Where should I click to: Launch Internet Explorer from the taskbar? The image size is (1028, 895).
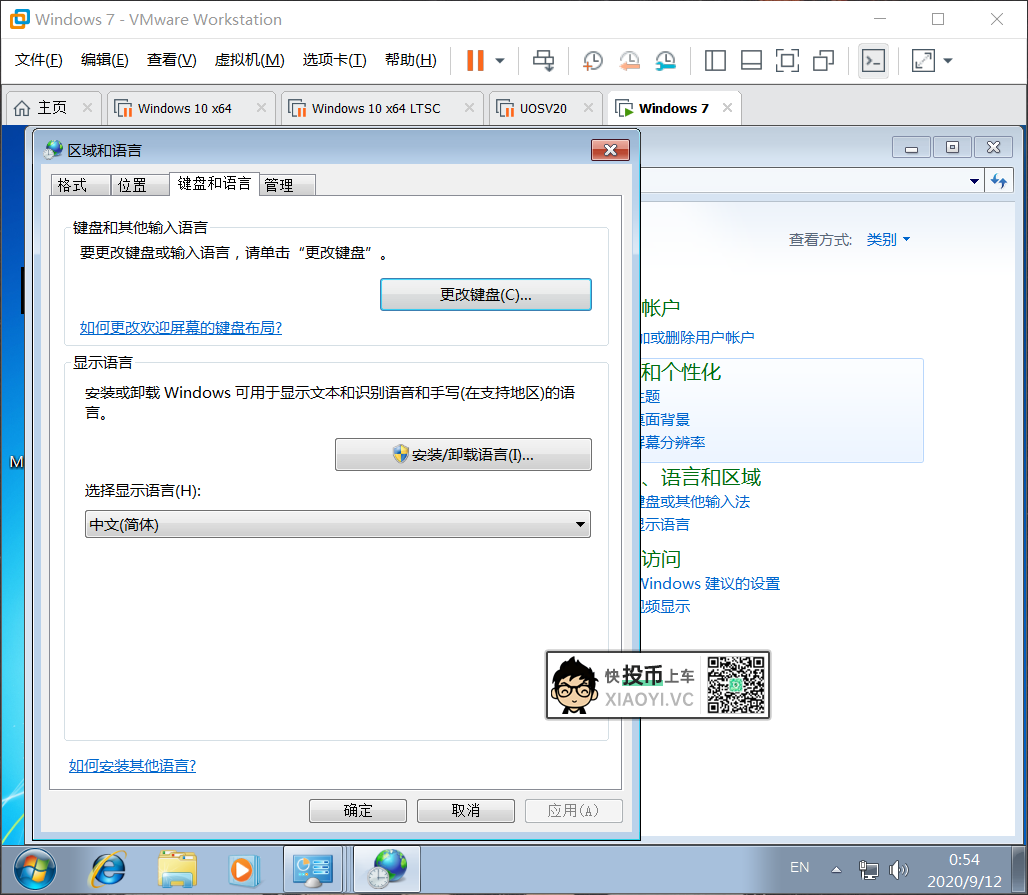pos(107,869)
